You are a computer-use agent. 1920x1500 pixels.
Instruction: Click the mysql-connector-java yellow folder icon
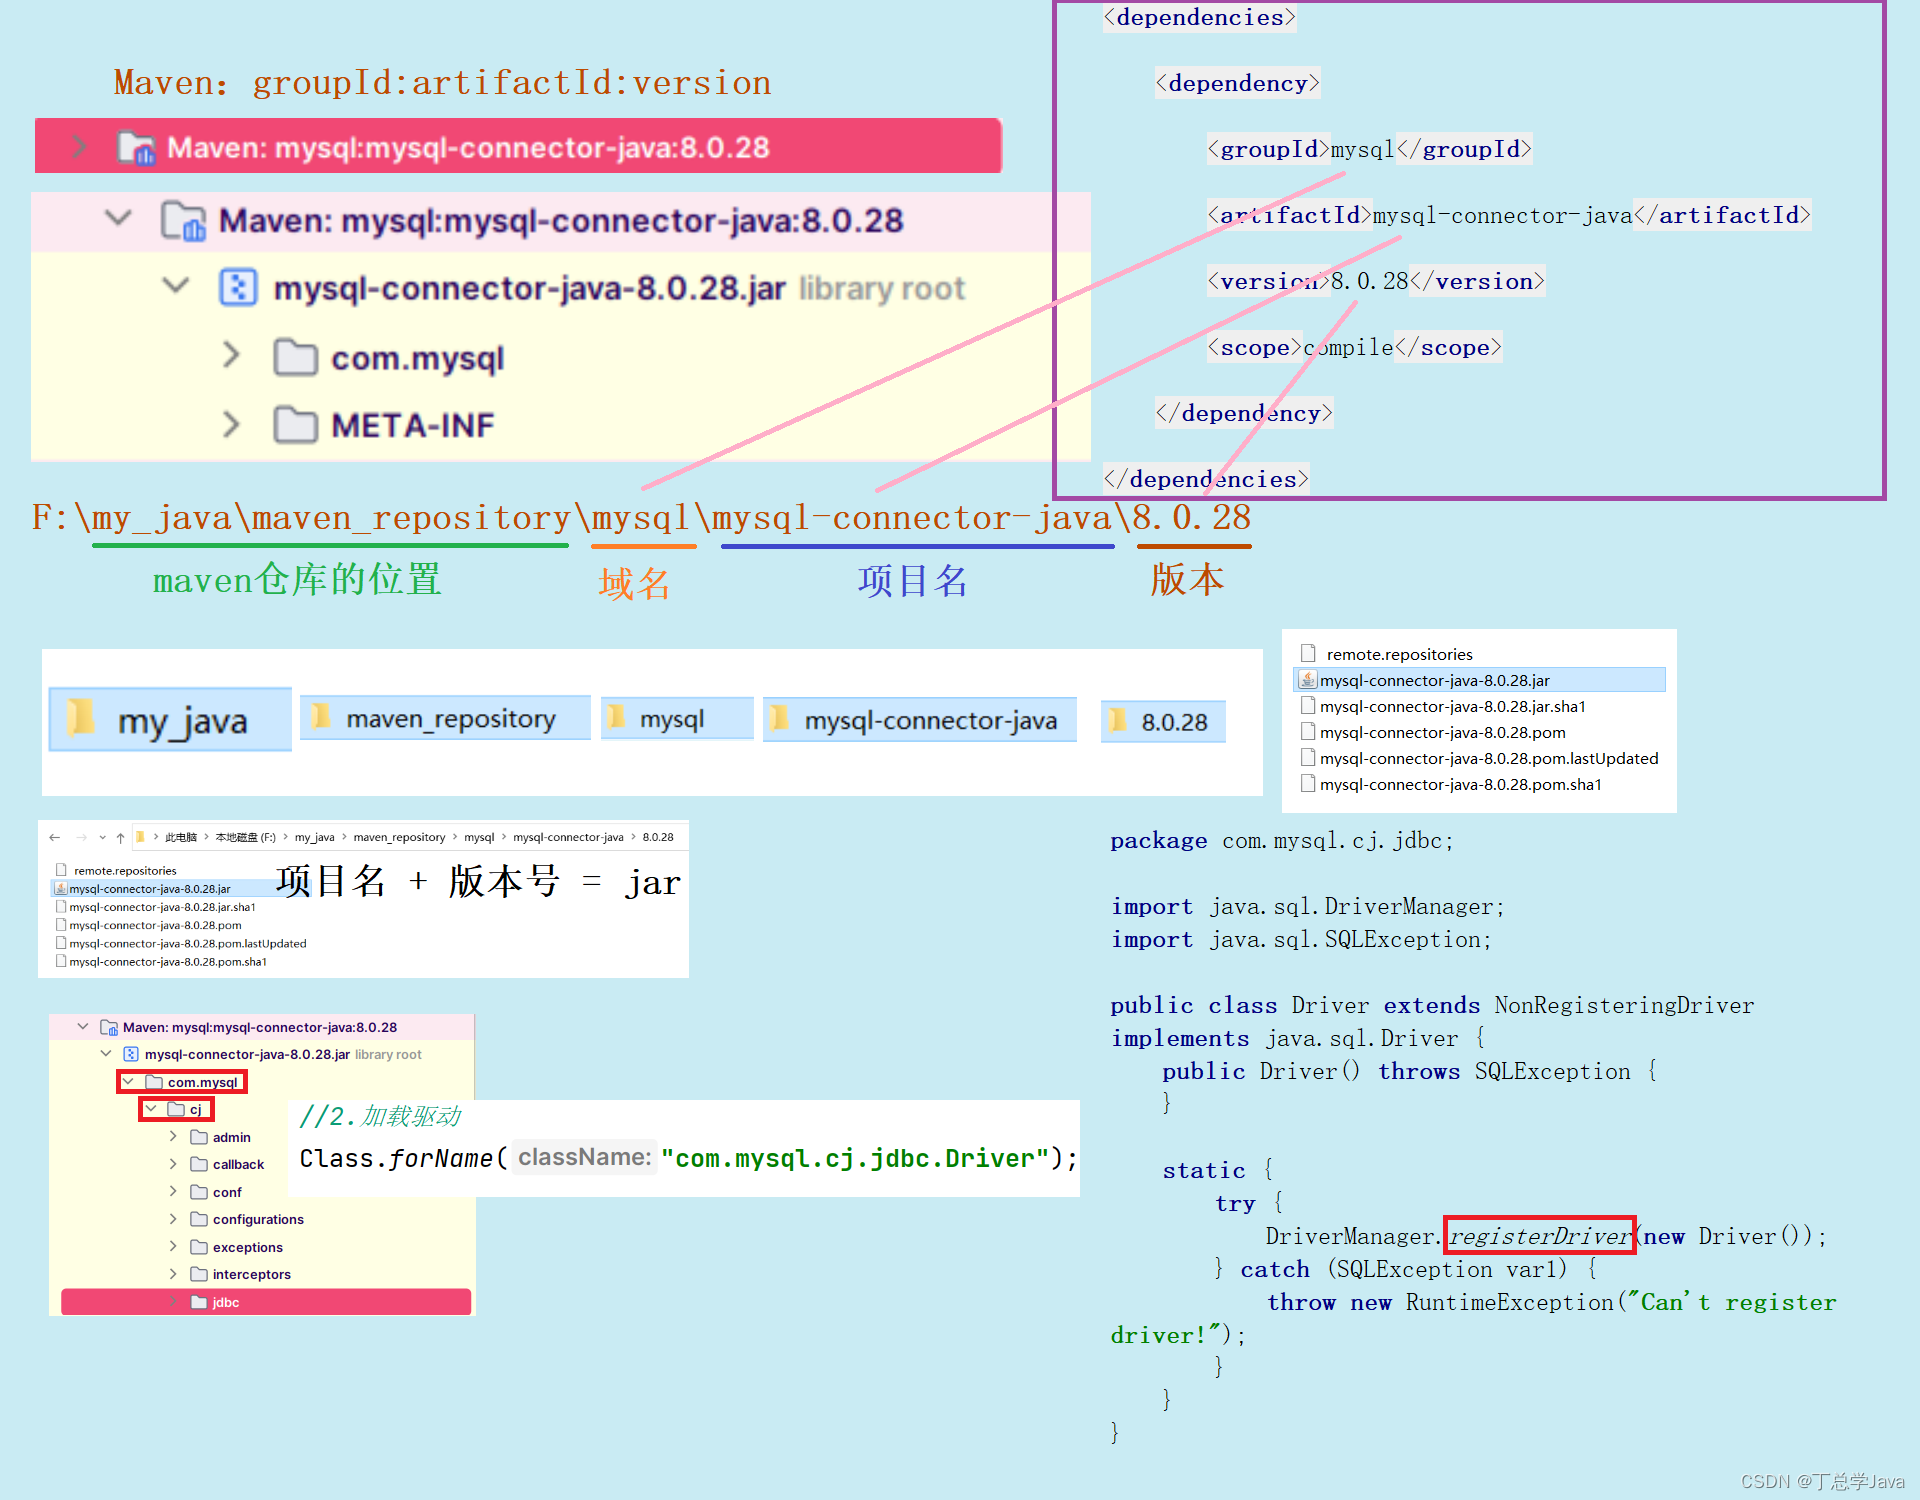pyautogui.click(x=779, y=718)
